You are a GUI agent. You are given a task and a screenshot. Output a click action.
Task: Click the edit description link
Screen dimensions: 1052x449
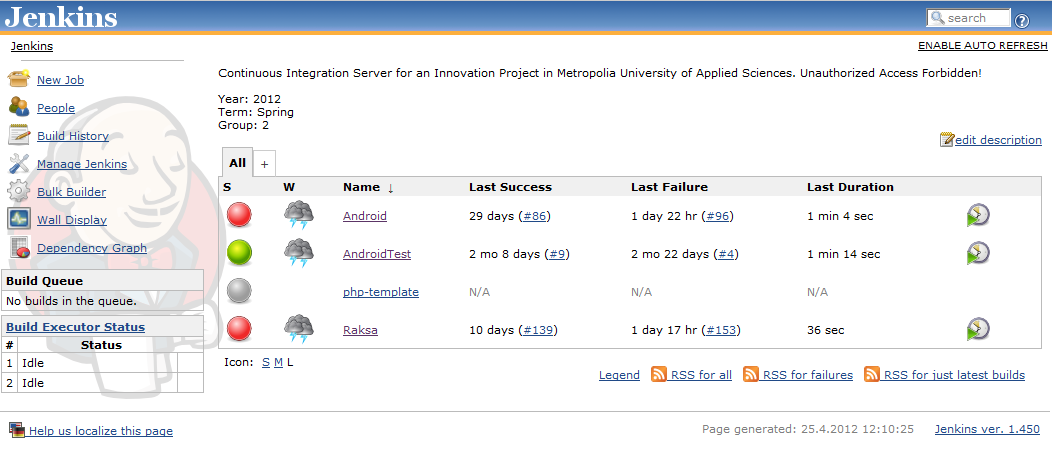point(998,140)
